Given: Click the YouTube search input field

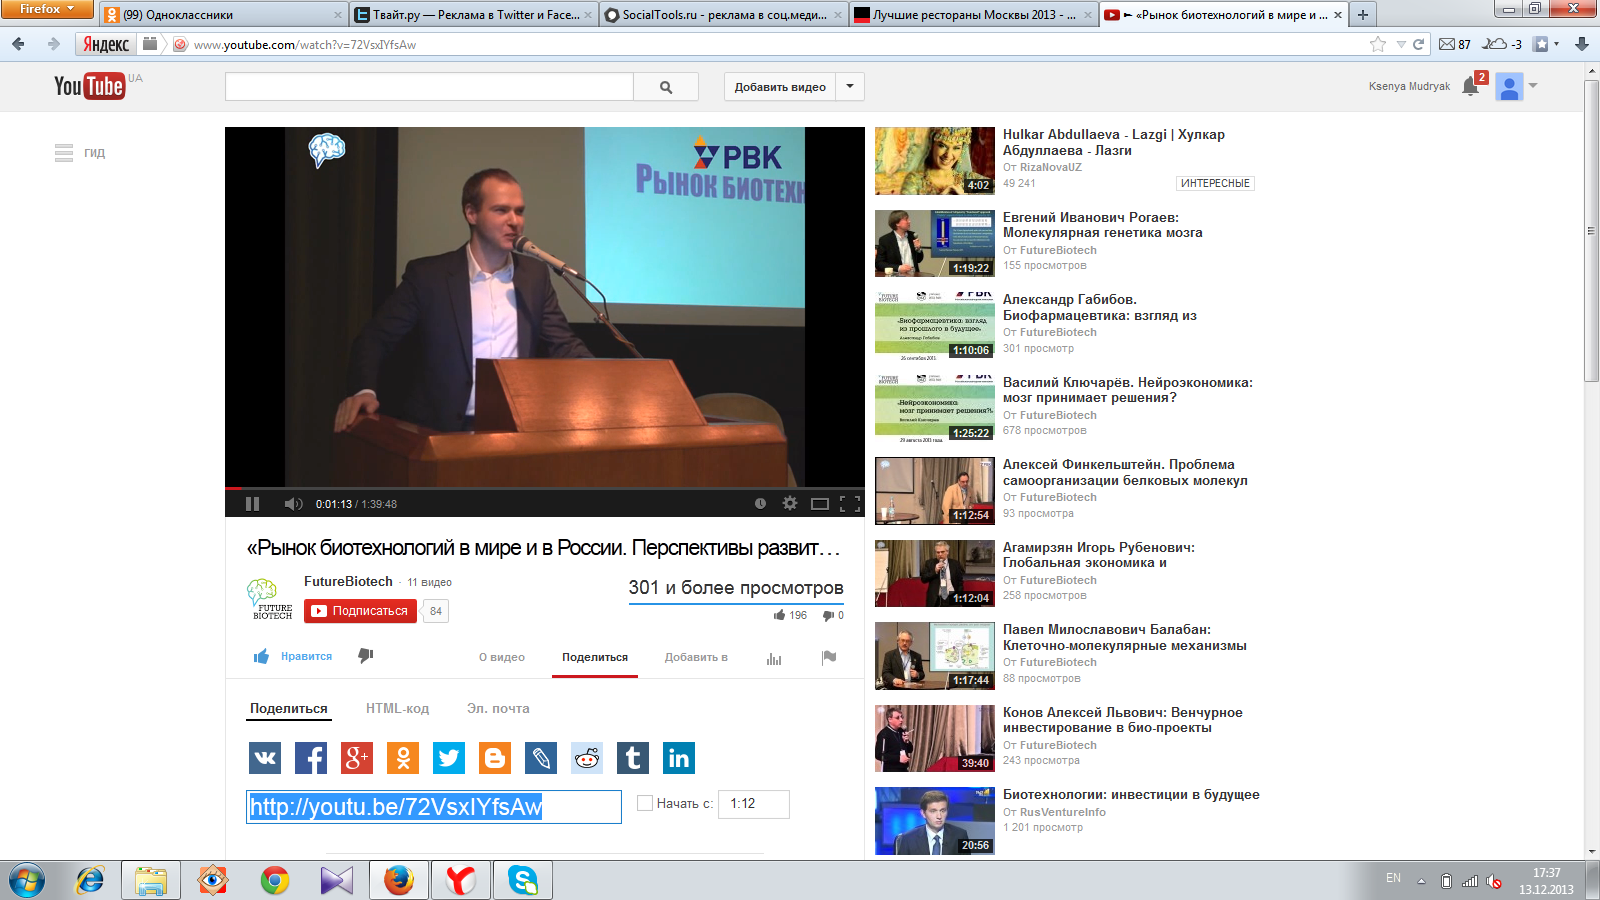Looking at the screenshot, I should coord(430,87).
